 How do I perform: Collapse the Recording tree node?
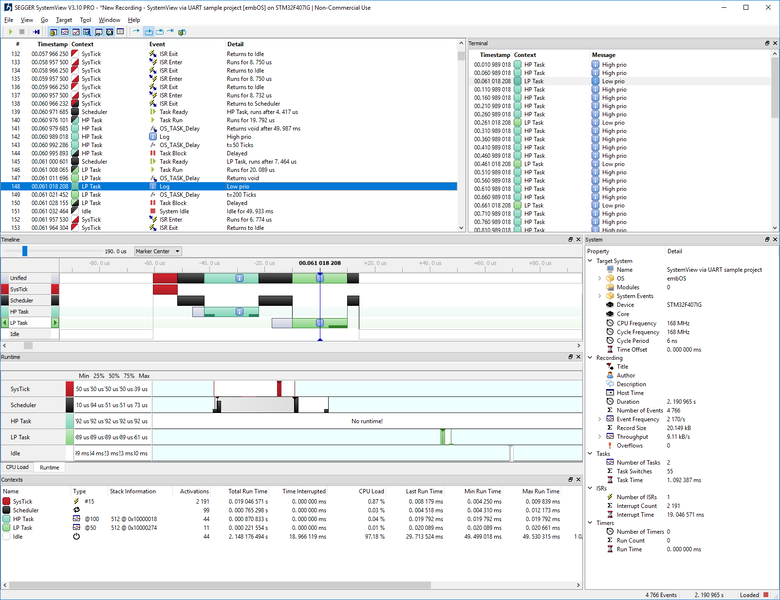590,358
